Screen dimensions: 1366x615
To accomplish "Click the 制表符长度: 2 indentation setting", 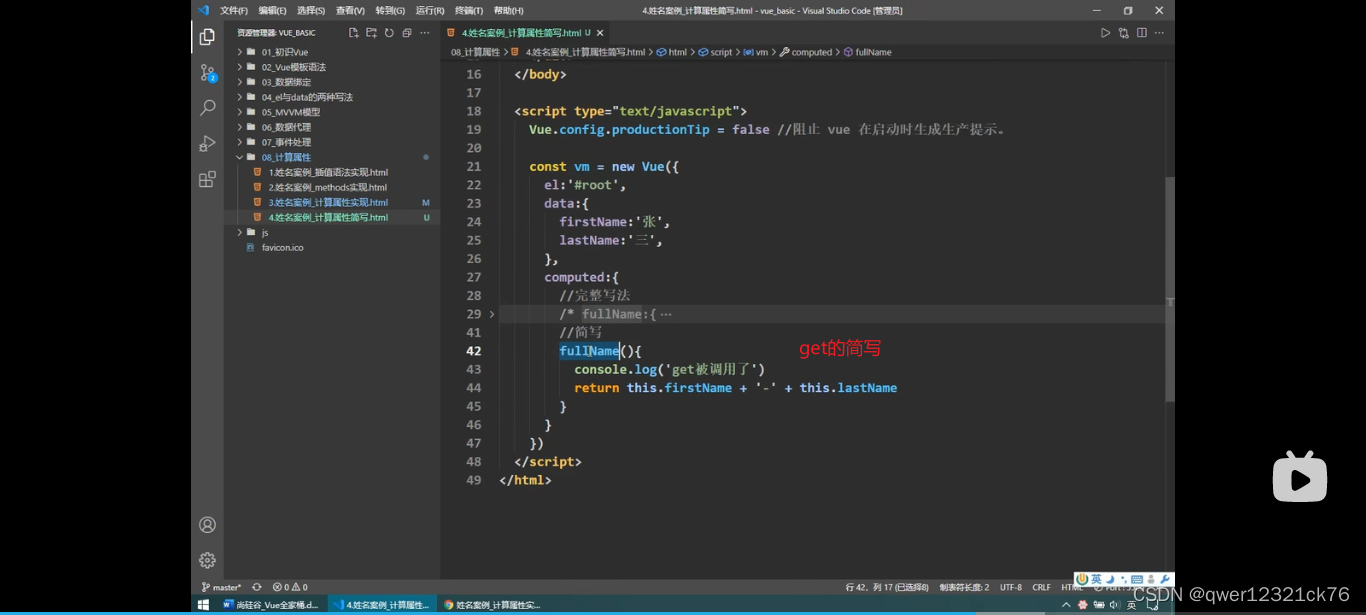I will tap(964, 587).
